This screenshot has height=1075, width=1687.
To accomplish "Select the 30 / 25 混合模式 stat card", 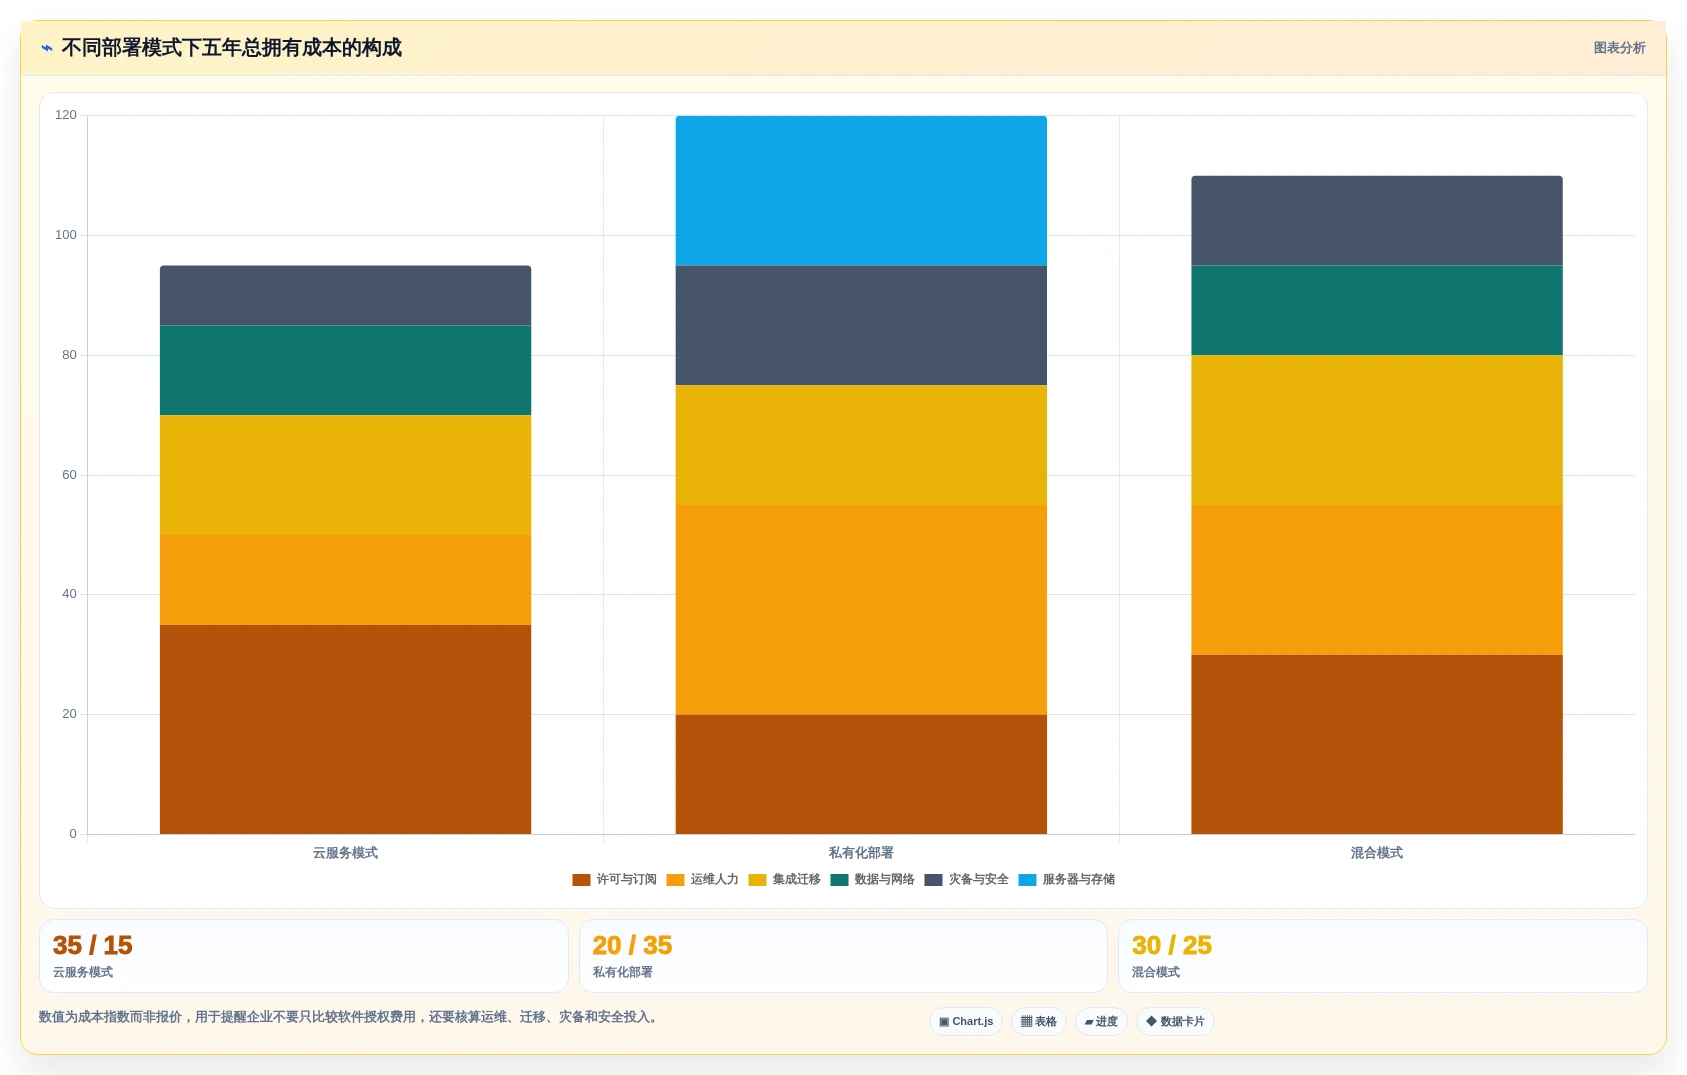I will (1382, 956).
